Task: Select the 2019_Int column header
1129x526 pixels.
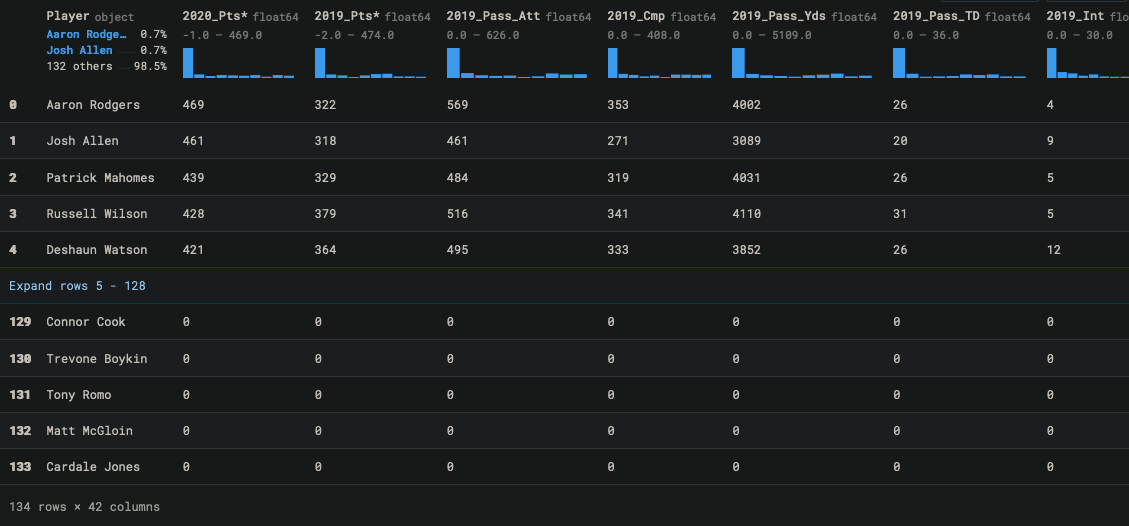Action: [x=1075, y=17]
